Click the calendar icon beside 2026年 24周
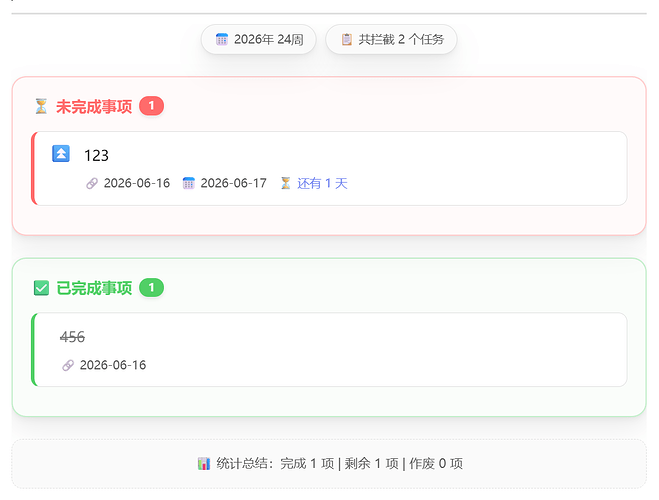659x500 pixels. click(x=221, y=39)
